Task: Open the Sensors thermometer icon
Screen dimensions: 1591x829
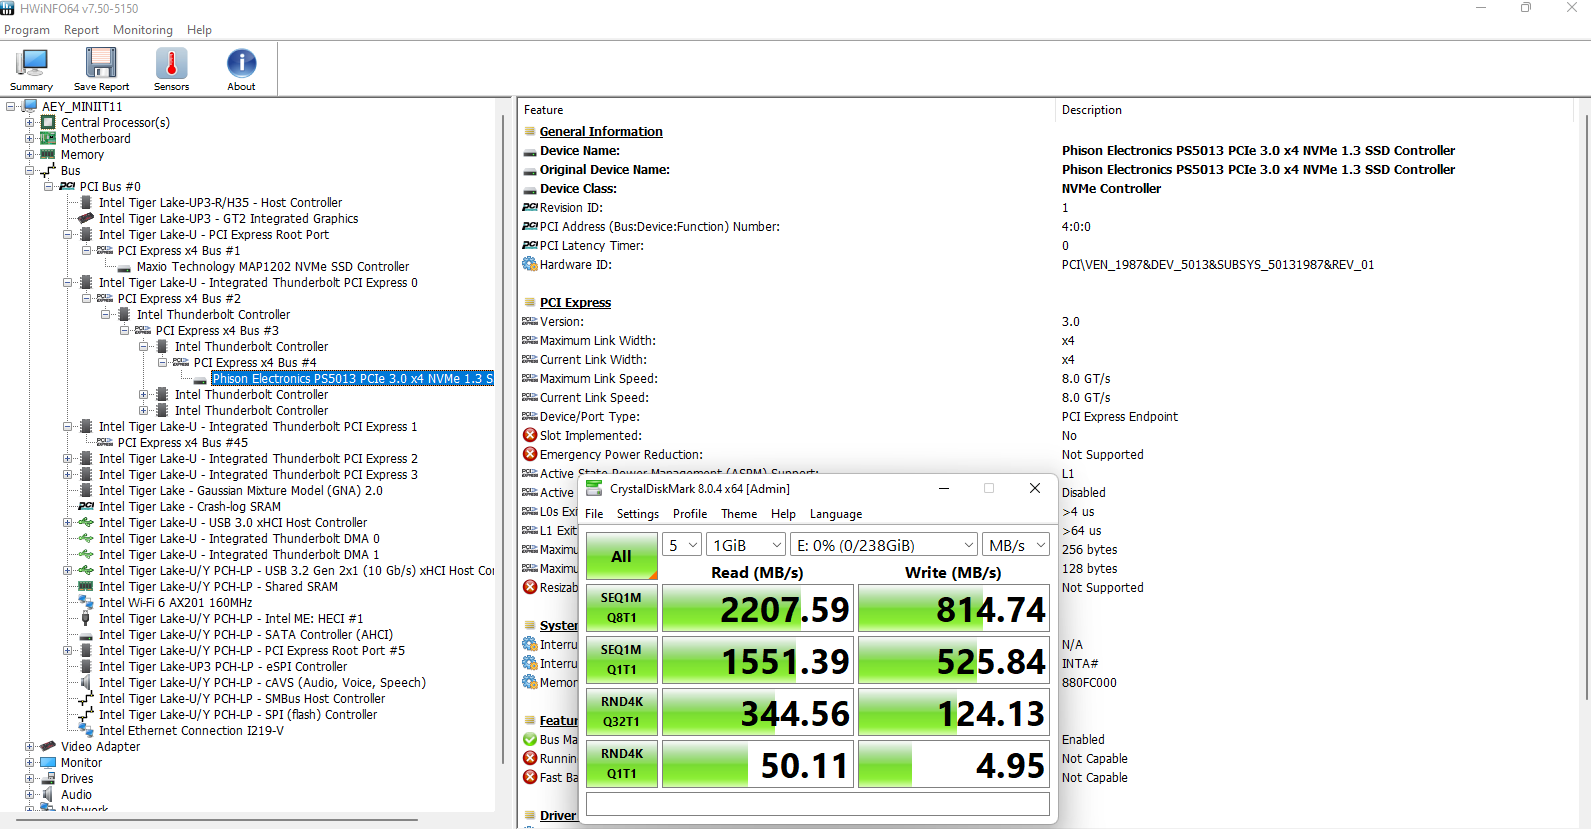Action: tap(171, 64)
